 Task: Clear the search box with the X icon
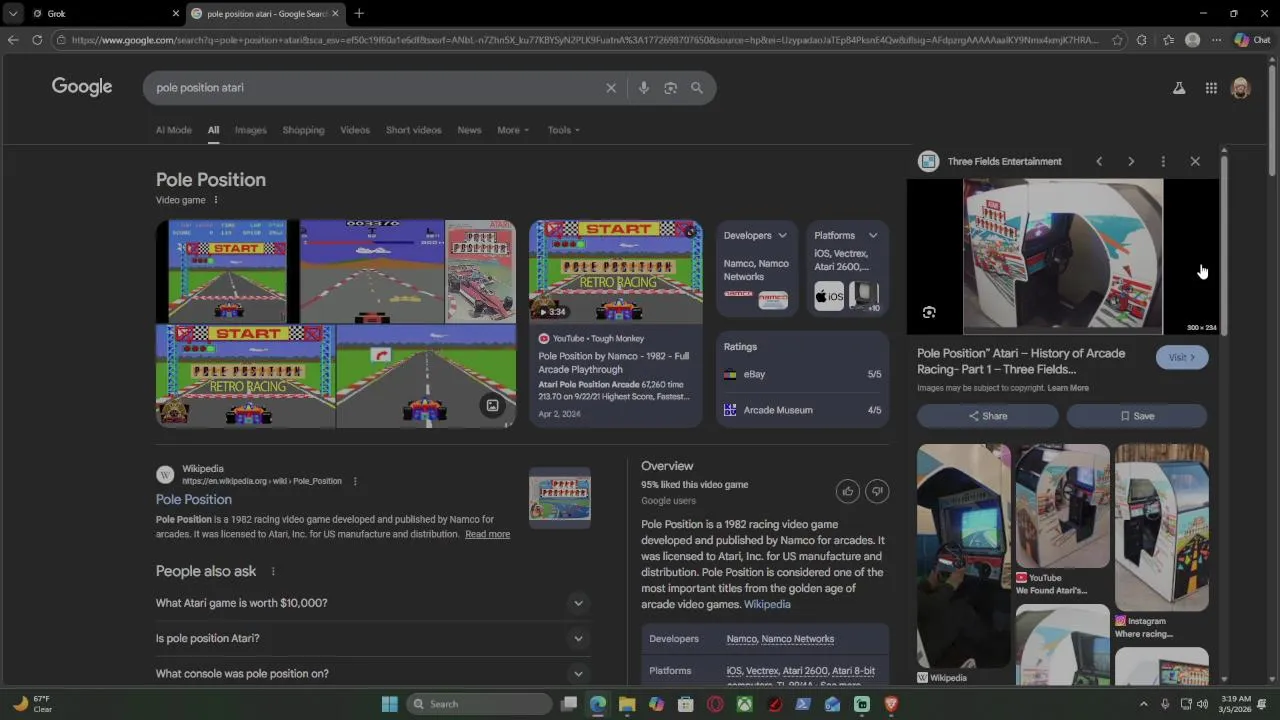[611, 88]
